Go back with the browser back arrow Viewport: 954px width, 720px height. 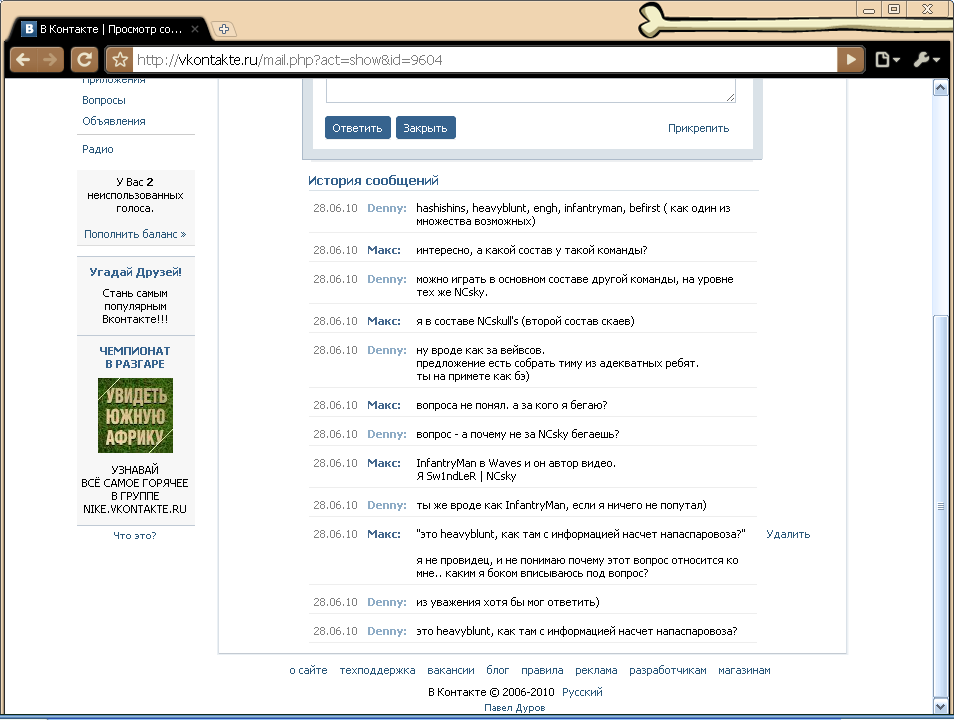23,59
